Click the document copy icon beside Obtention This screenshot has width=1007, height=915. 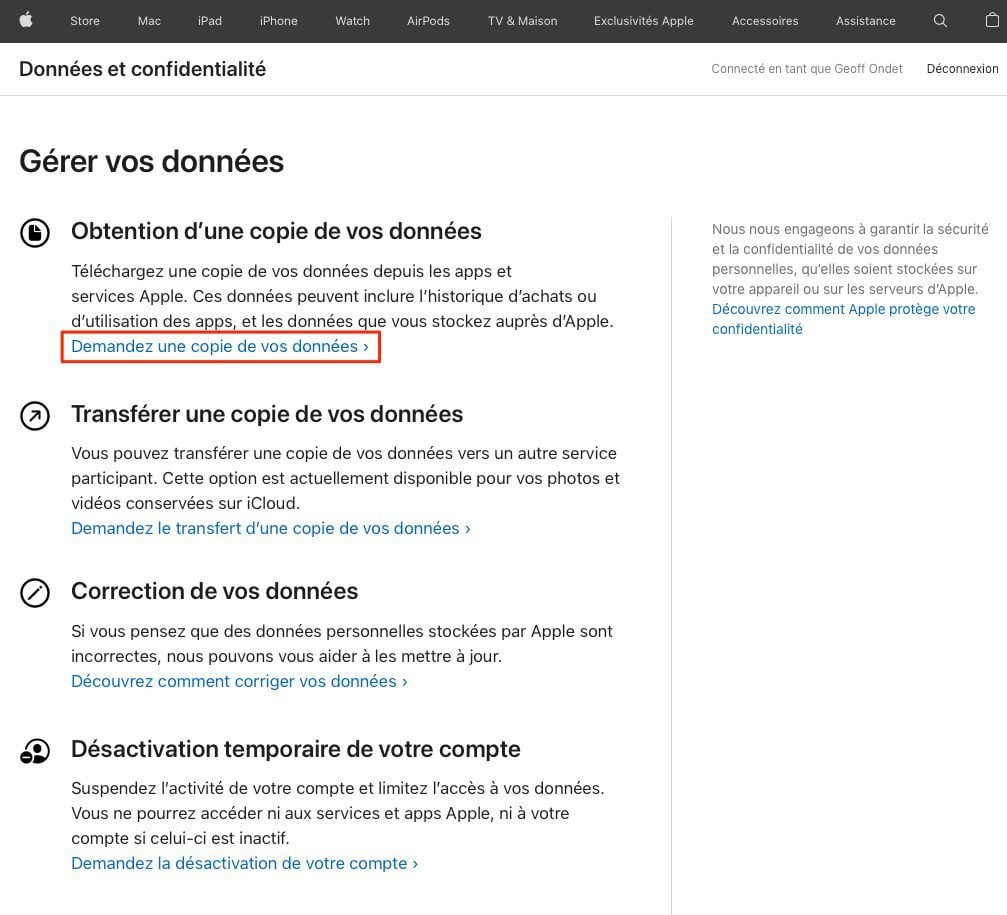pyautogui.click(x=35, y=232)
